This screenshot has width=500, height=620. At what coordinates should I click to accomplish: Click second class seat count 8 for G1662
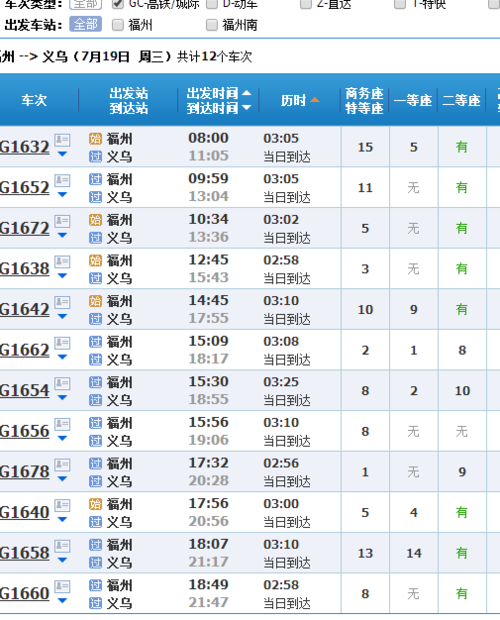462,350
